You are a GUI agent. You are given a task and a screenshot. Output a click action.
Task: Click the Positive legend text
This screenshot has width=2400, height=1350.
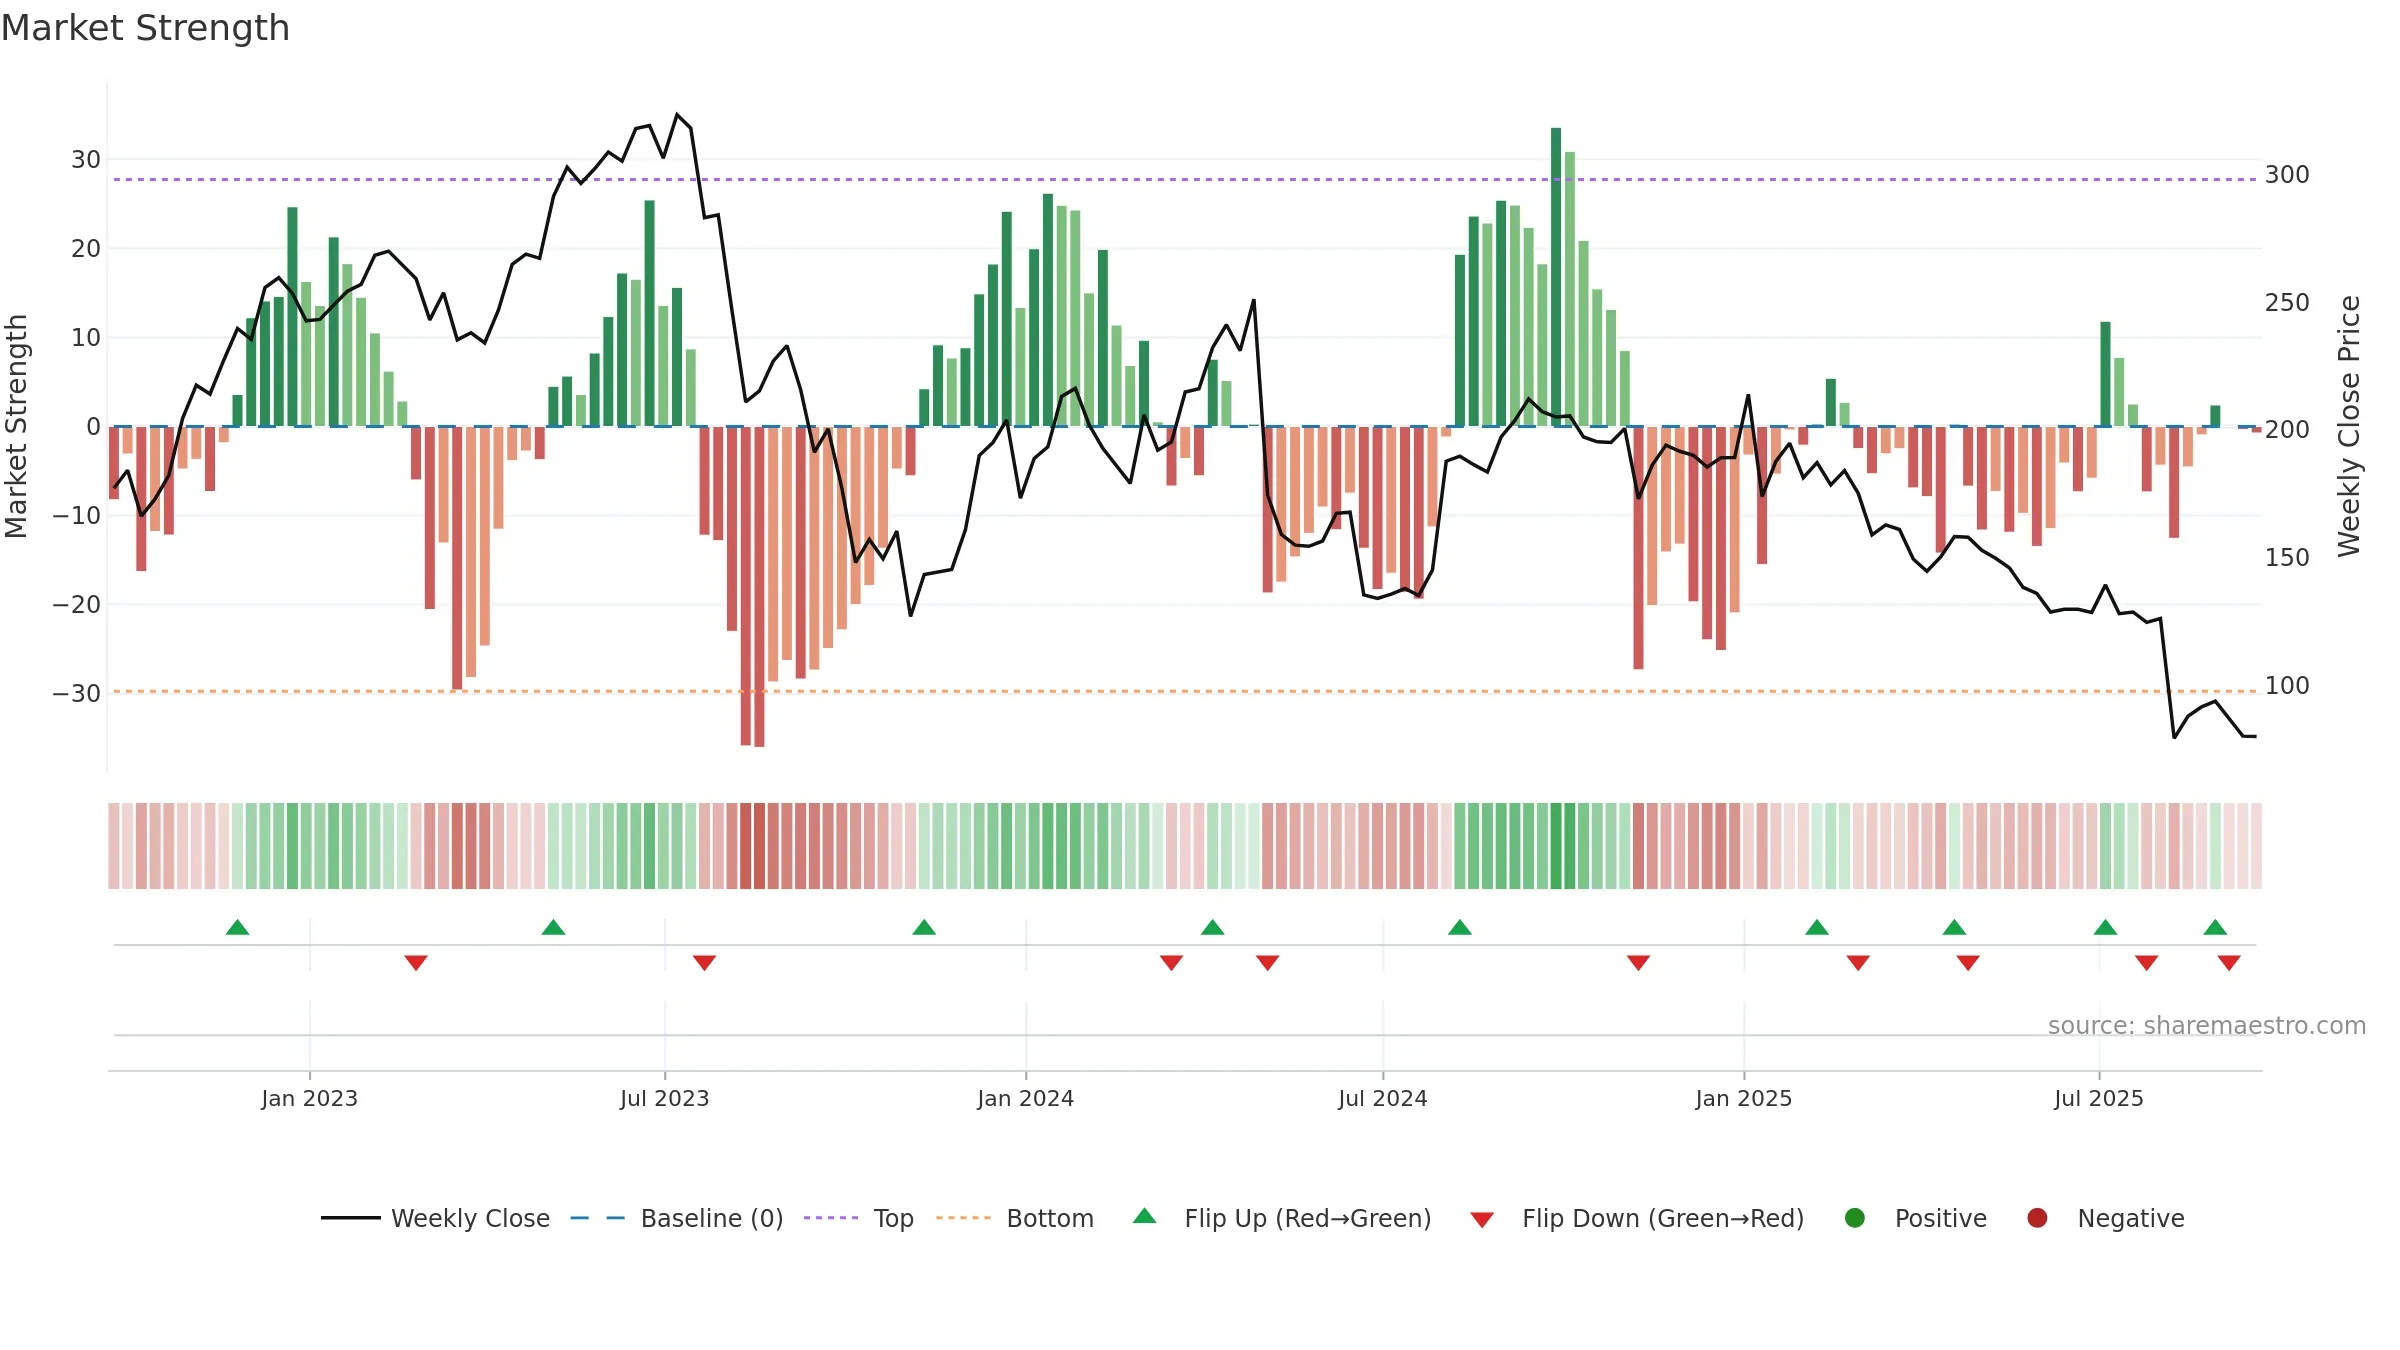click(1941, 1218)
